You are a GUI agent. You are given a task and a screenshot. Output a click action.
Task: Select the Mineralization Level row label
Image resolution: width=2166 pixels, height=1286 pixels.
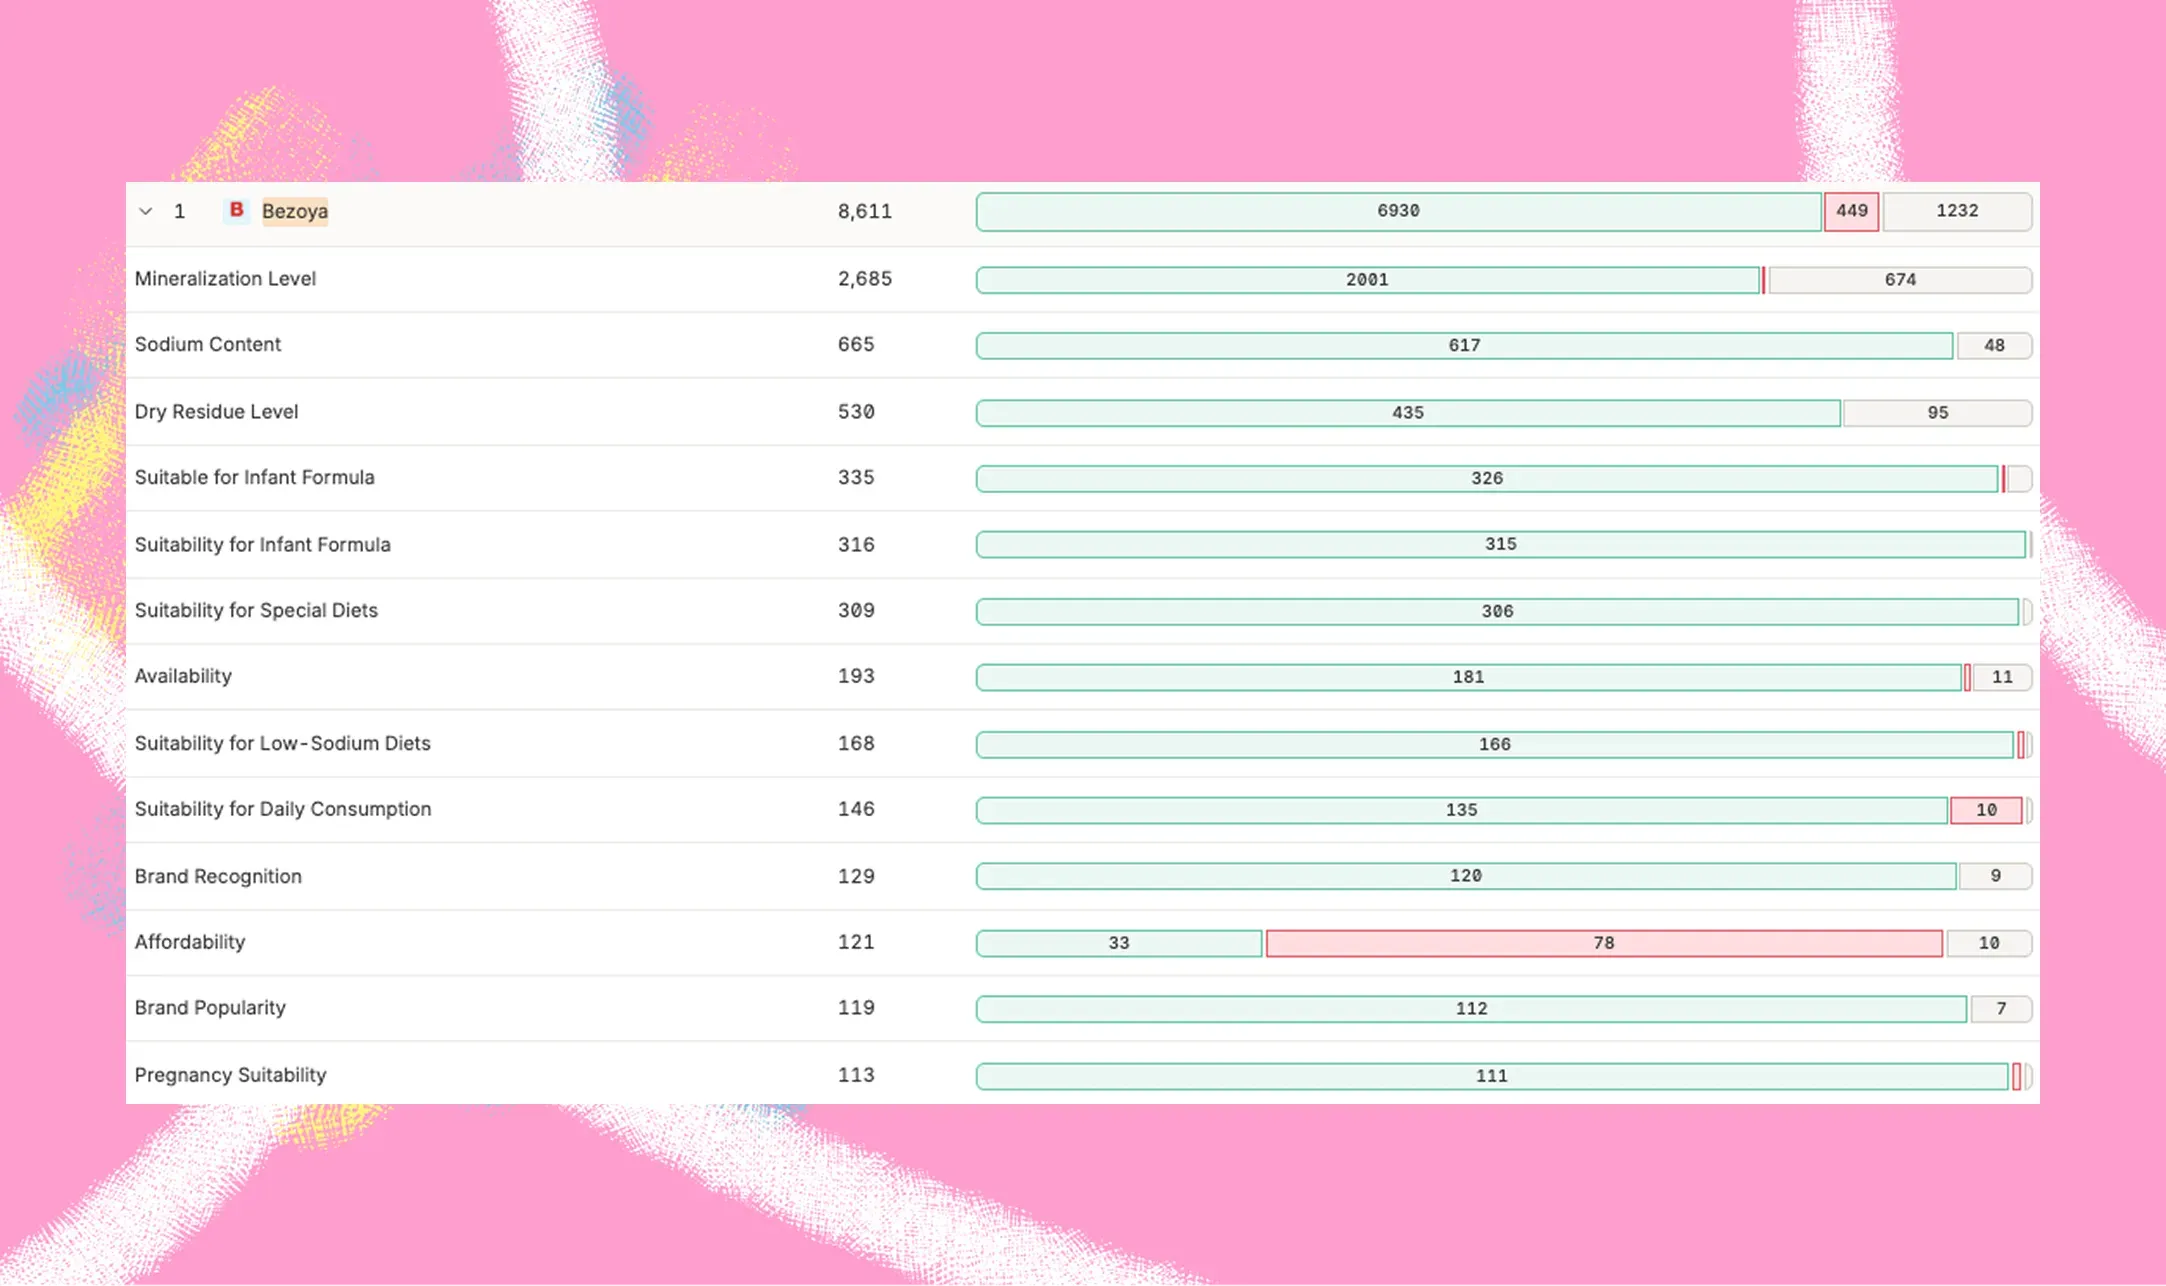225,279
